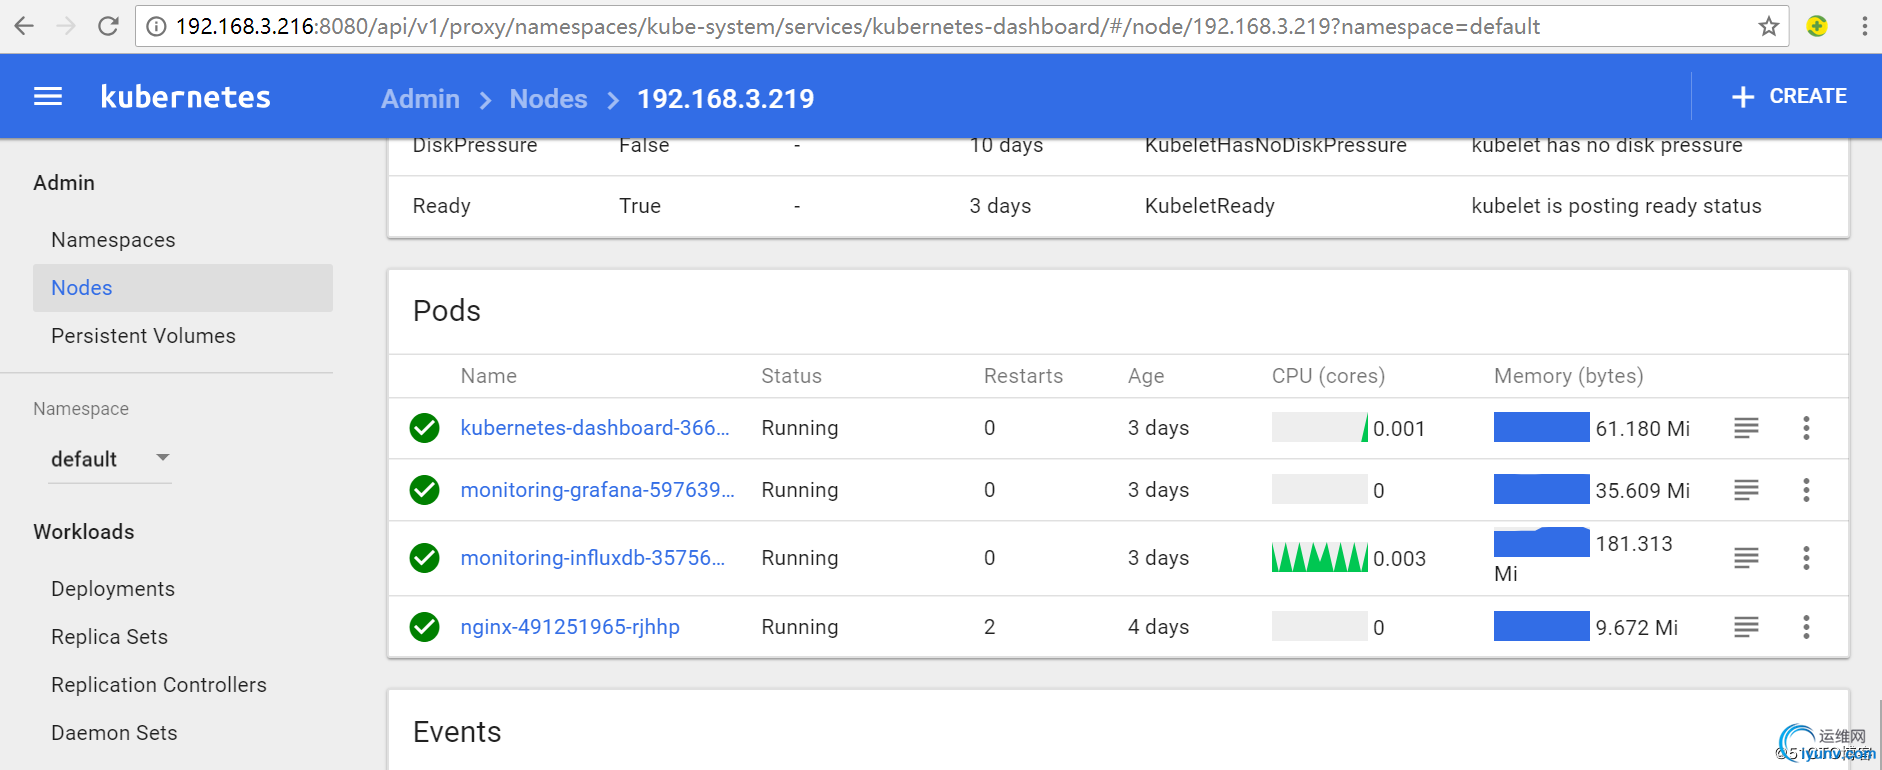Open actions menu for monitoring-grafana pod
The image size is (1882, 770).
click(1806, 490)
